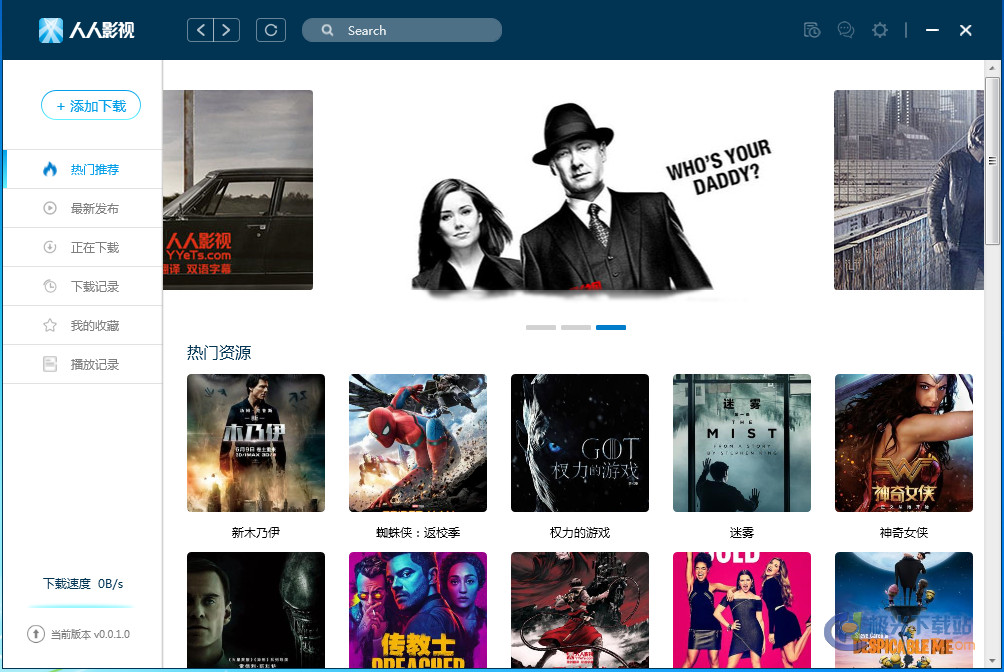Viewport: 1004px width, 672px height.
Task: View the 下载记录 sidebar tab
Action: (x=83, y=286)
